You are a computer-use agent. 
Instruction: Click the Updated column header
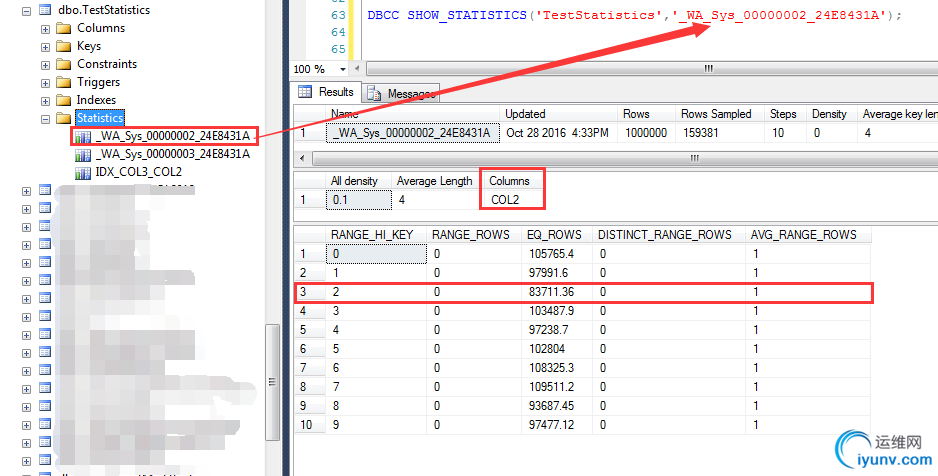tap(559, 114)
